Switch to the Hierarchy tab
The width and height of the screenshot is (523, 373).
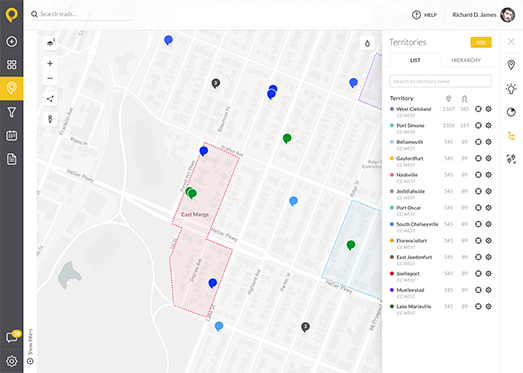point(466,60)
